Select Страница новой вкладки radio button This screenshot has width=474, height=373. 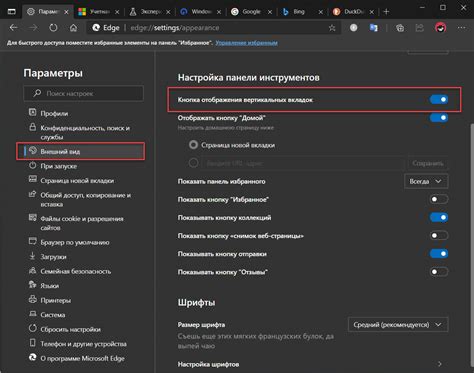pos(193,145)
